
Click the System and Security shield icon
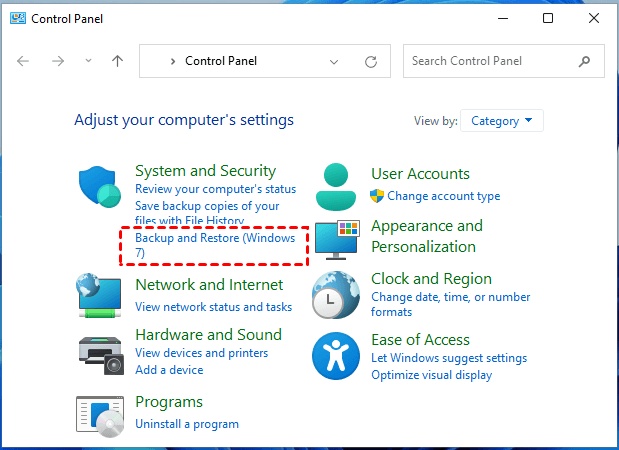100,186
